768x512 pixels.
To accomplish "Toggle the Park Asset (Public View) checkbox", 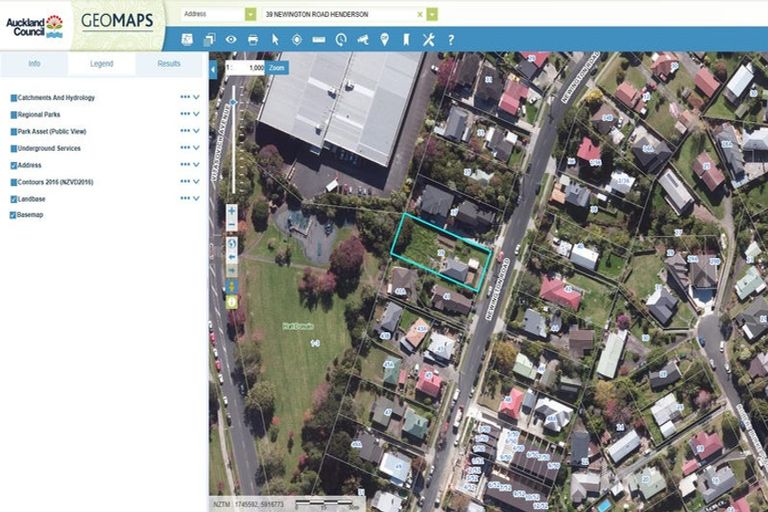I will [x=14, y=132].
